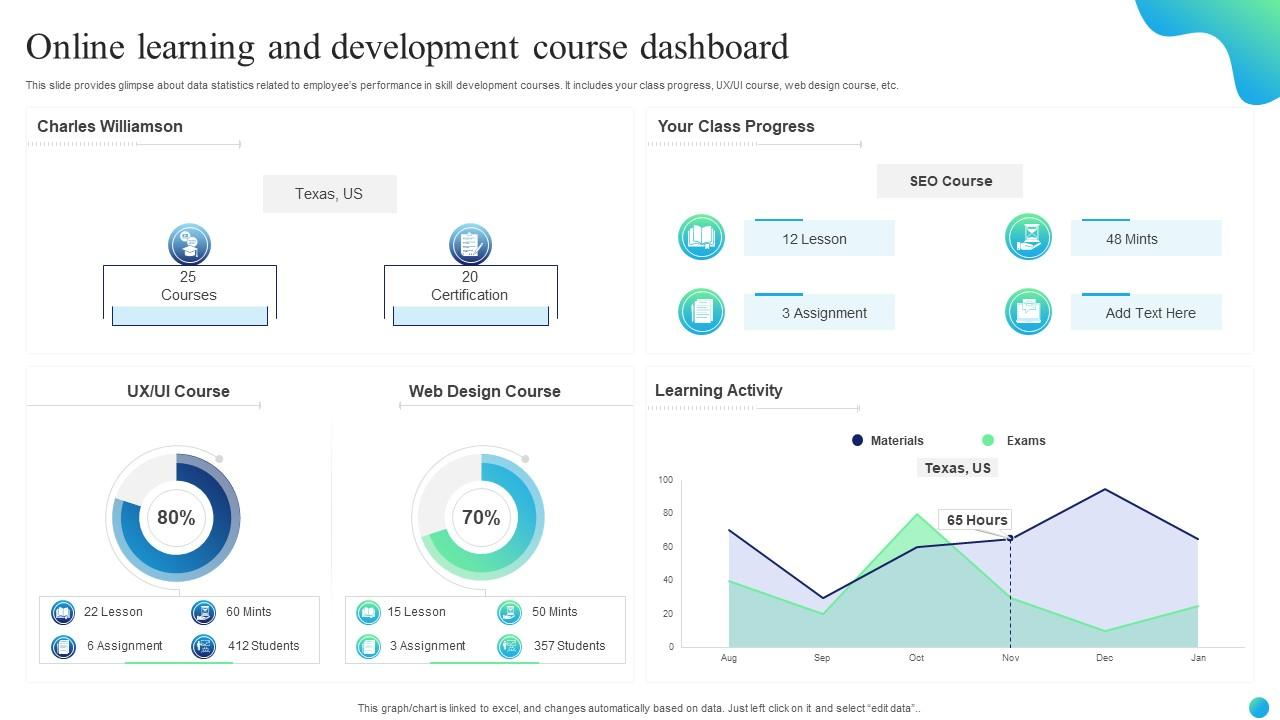Select the SEO Course label

[950, 181]
